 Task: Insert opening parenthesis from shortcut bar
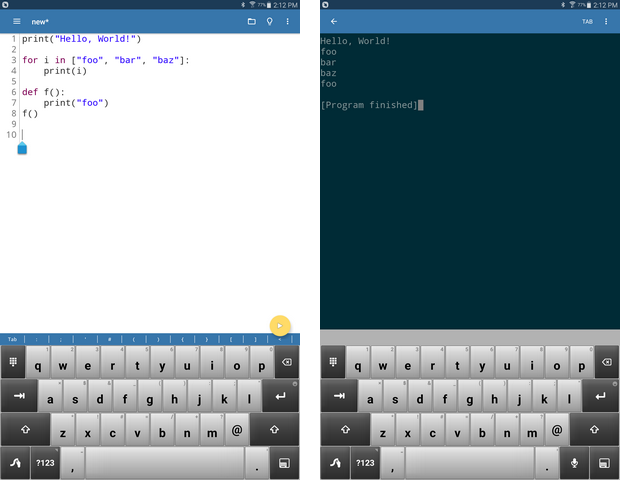coord(134,339)
